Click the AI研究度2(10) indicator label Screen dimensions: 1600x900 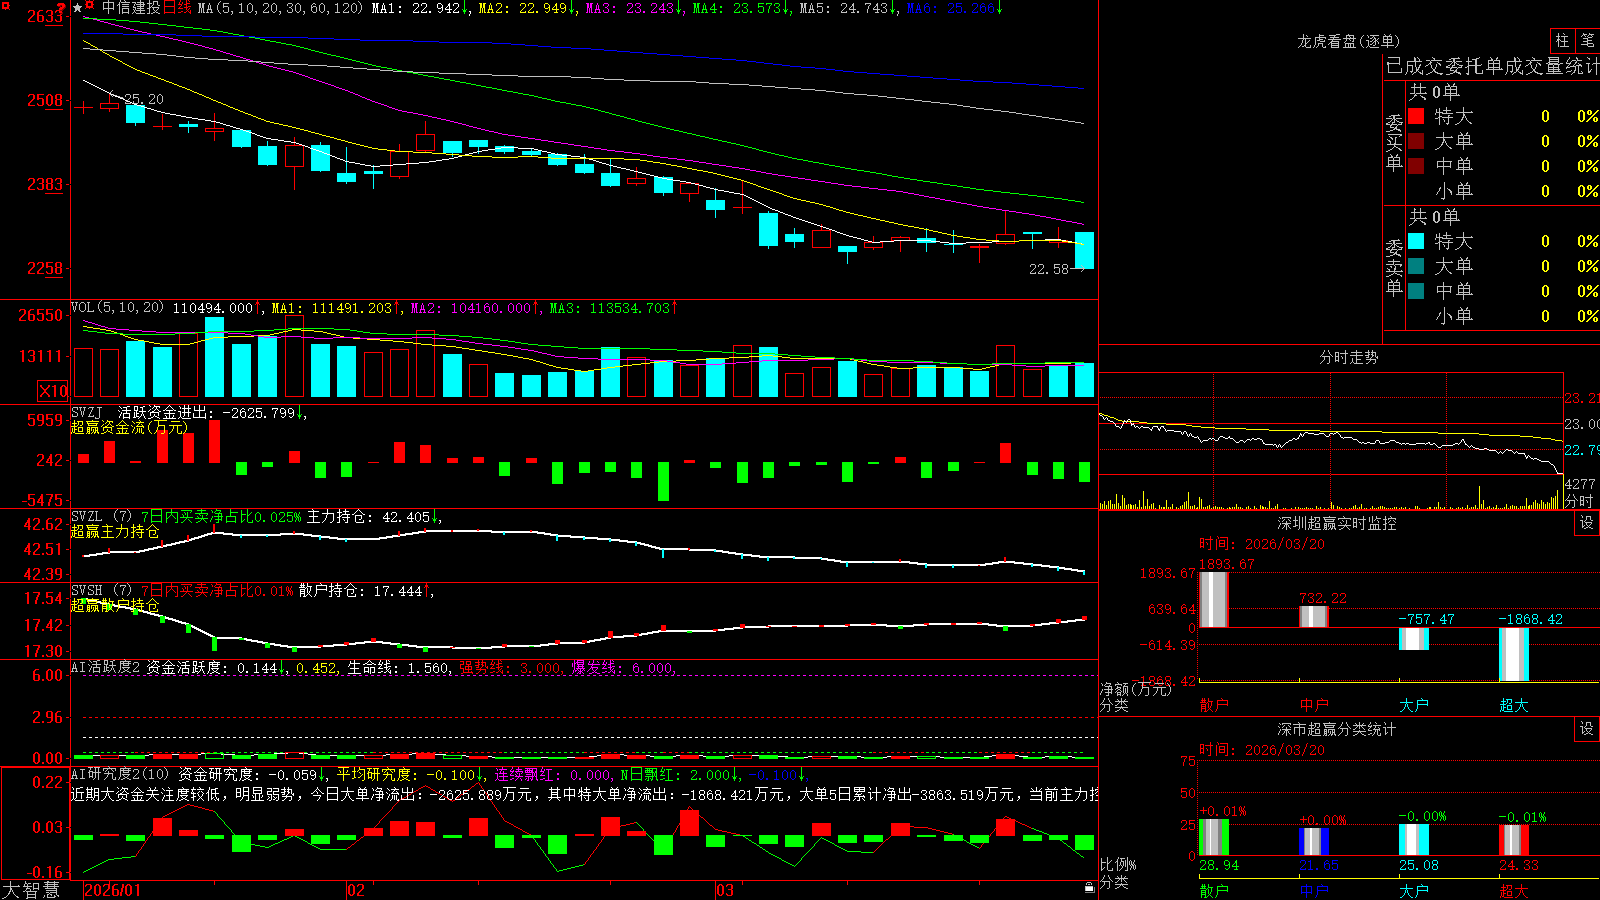click(120, 774)
